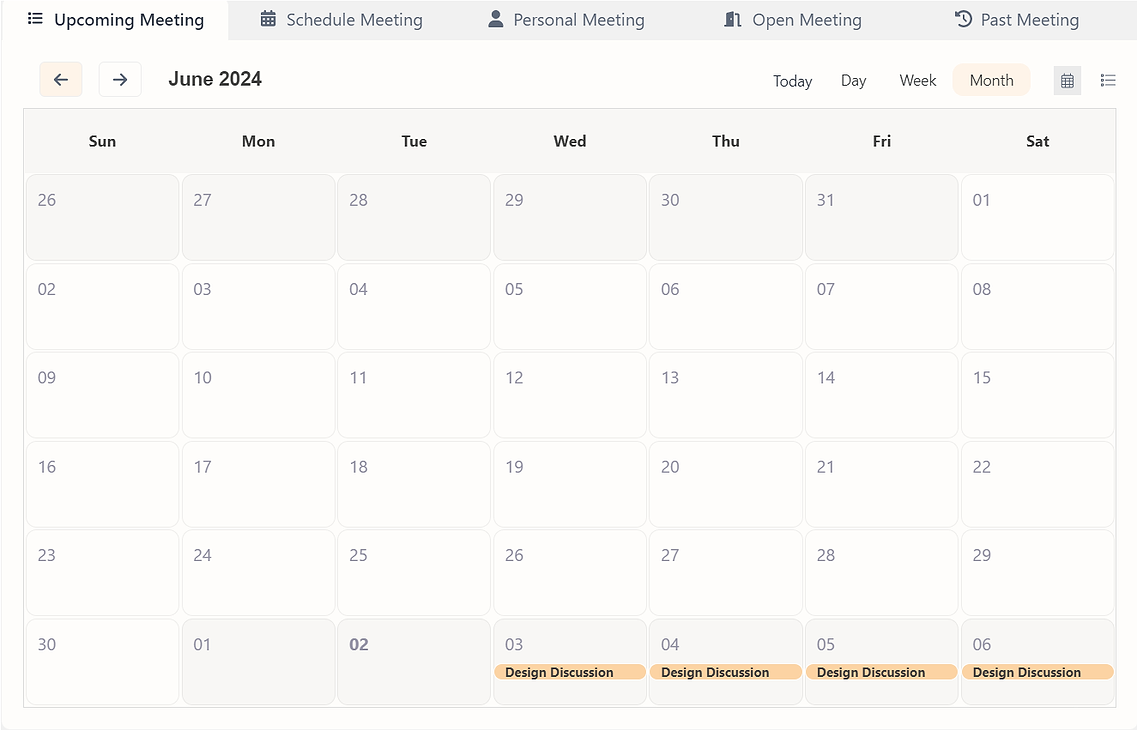Open the Past Meeting tab
1137x730 pixels.
click(x=1017, y=20)
